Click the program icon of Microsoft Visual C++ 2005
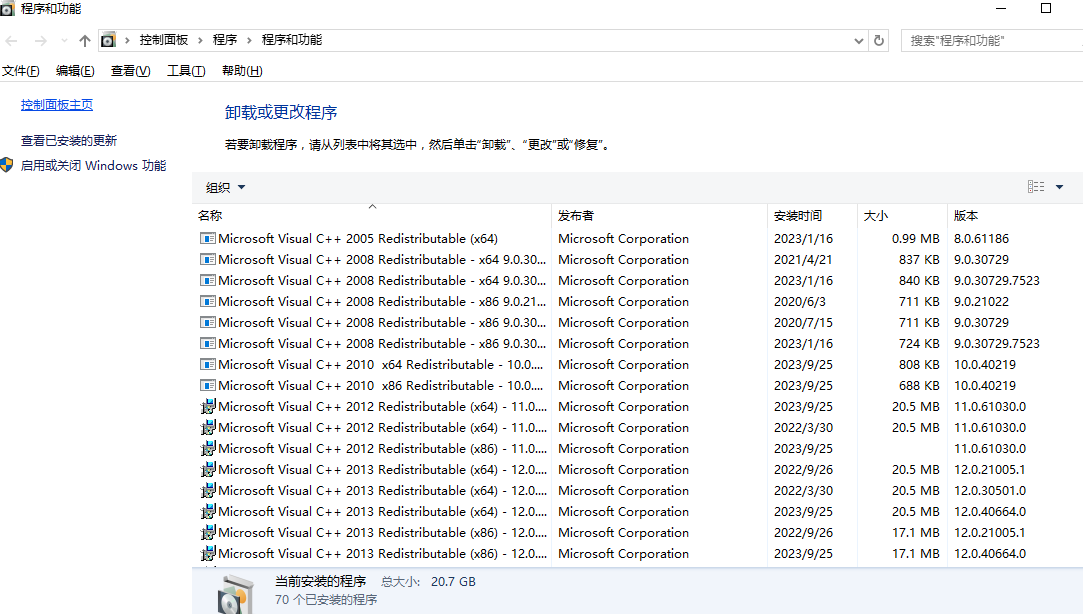The height and width of the screenshot is (614, 1083). click(207, 238)
